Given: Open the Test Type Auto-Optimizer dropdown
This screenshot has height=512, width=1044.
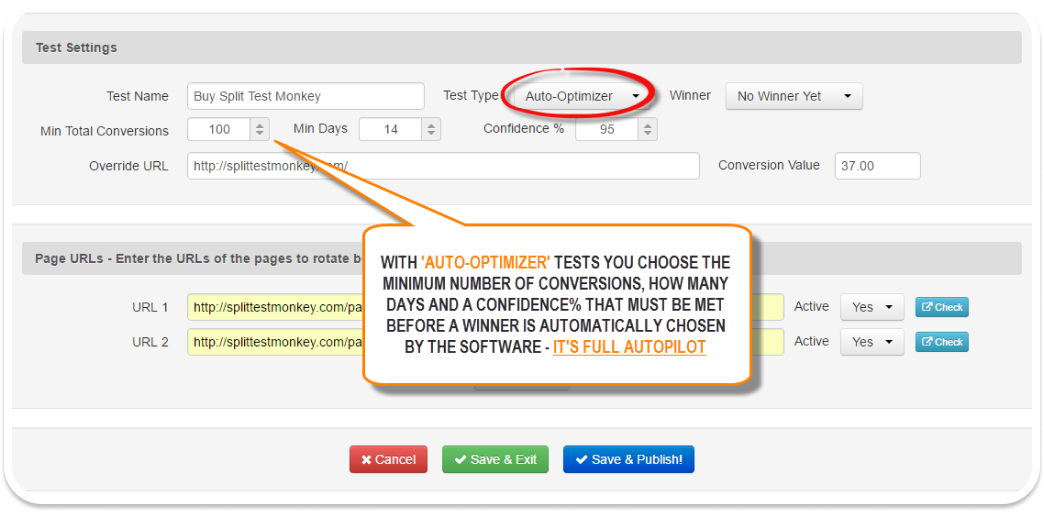Looking at the screenshot, I should [x=583, y=96].
